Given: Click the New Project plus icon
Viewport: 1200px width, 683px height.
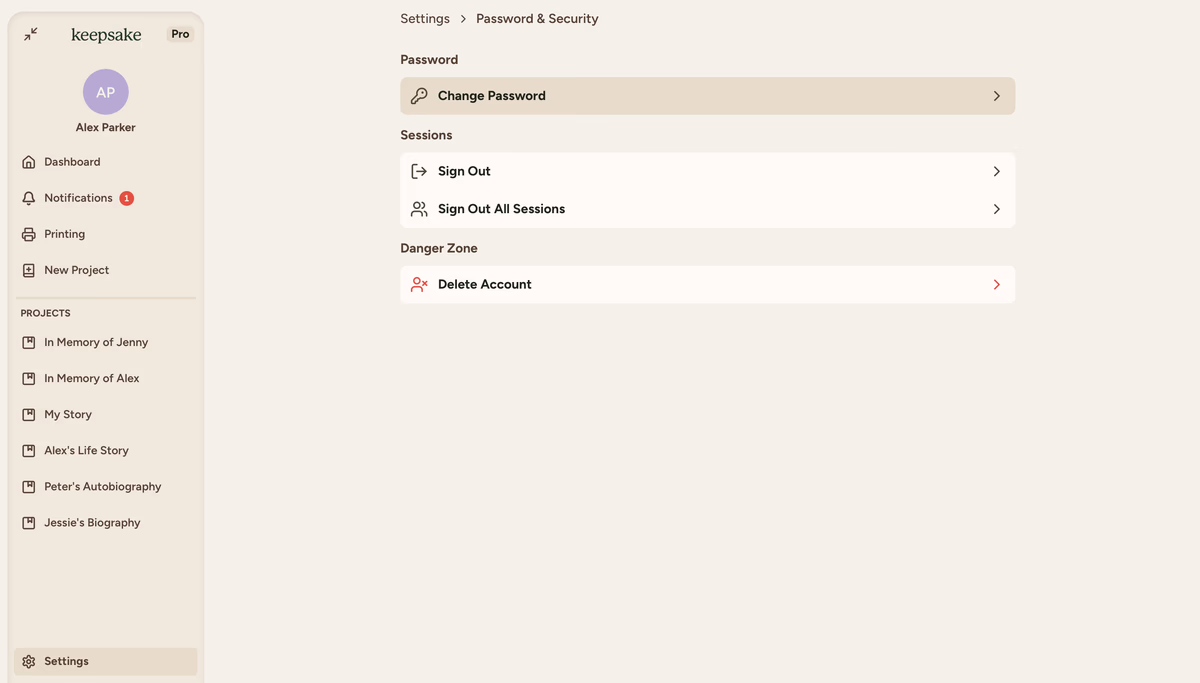Looking at the screenshot, I should (x=29, y=270).
